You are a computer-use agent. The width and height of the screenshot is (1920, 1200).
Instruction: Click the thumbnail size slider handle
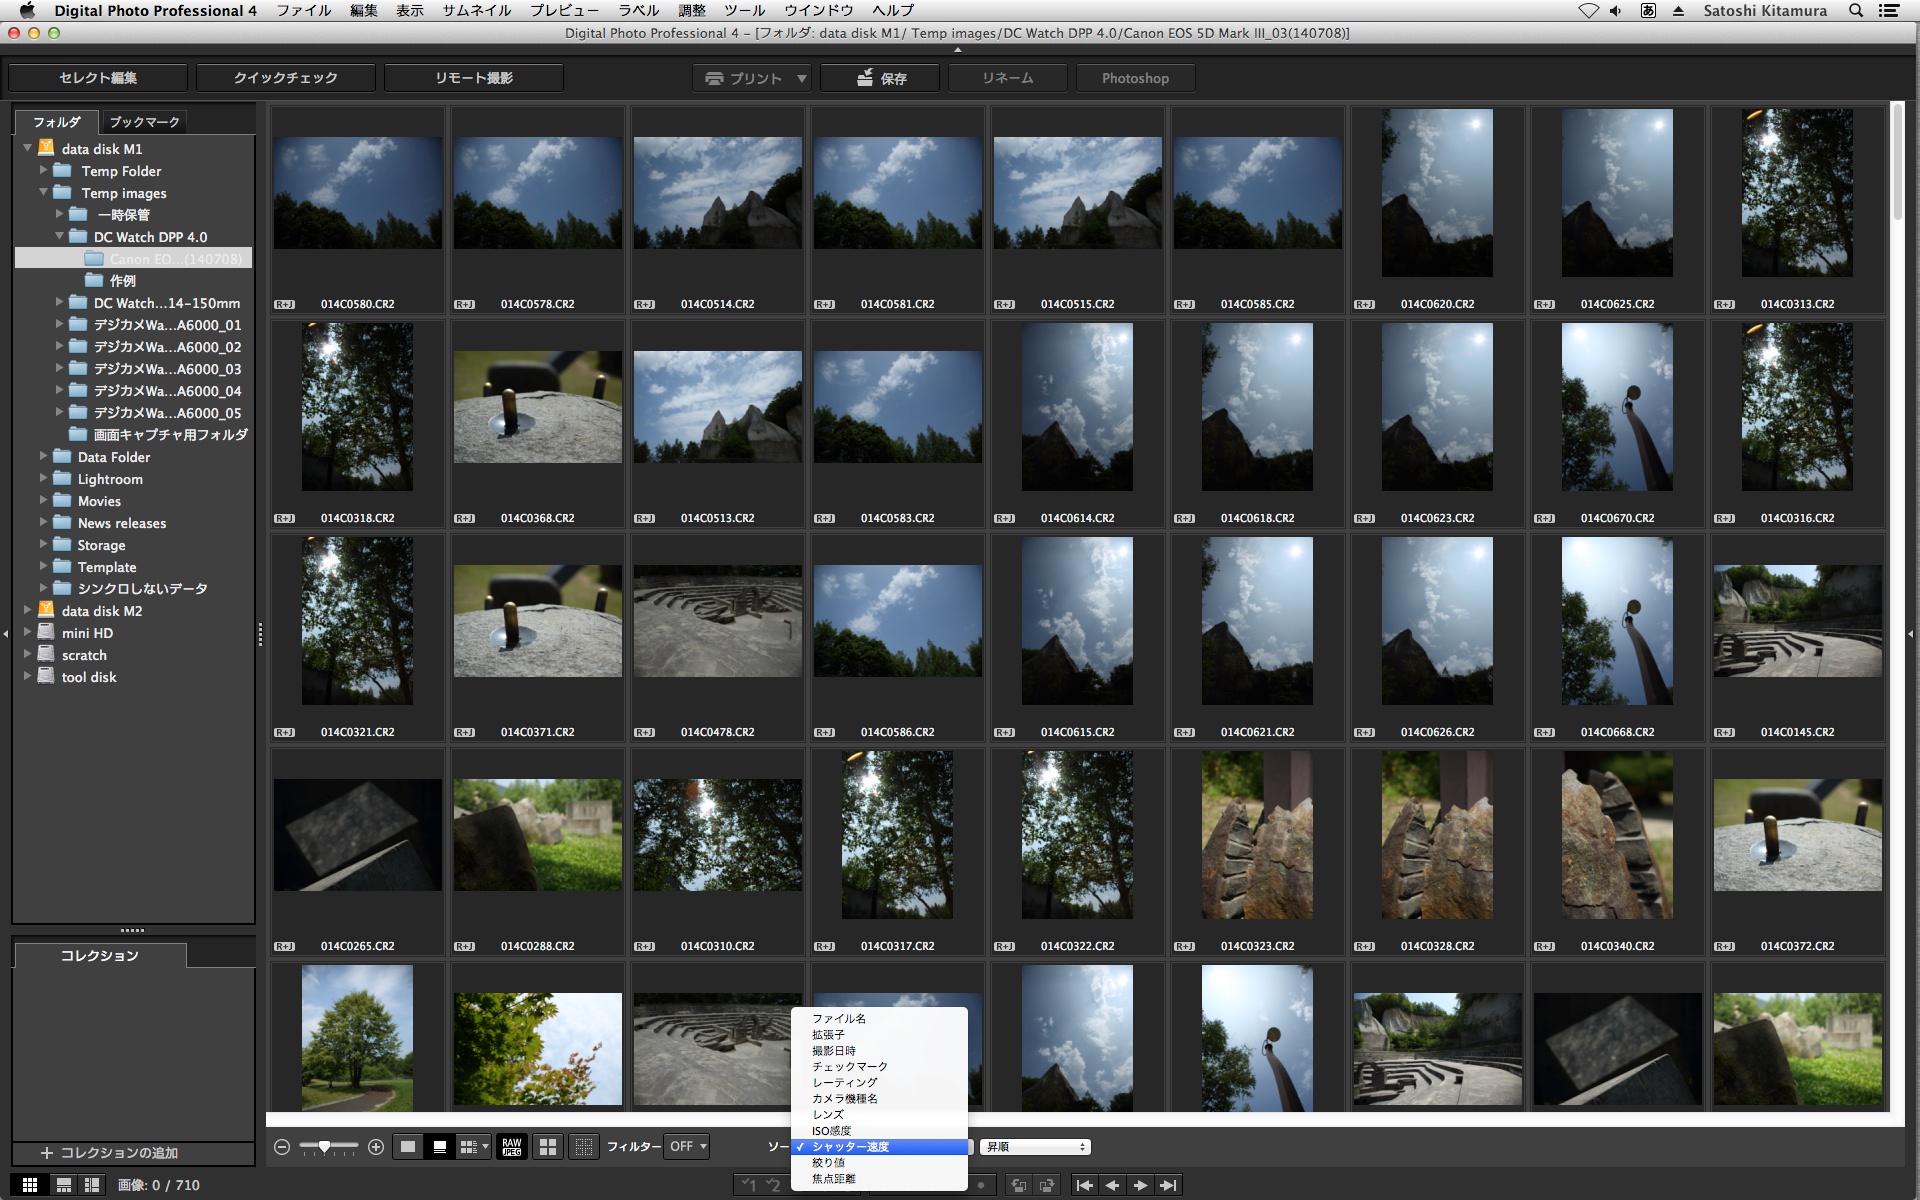[x=324, y=1147]
